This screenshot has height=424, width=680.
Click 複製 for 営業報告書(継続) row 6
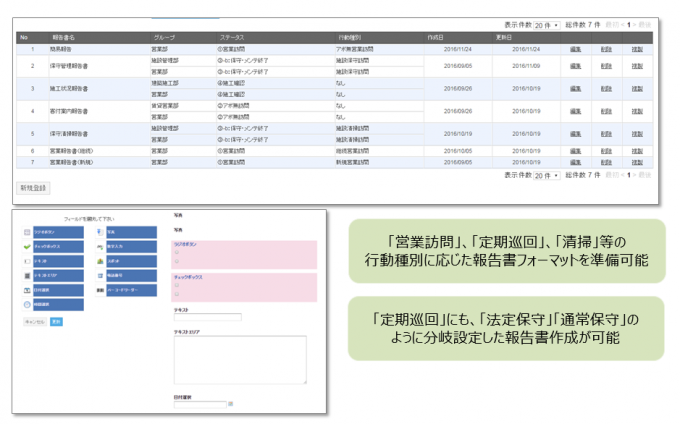click(637, 151)
